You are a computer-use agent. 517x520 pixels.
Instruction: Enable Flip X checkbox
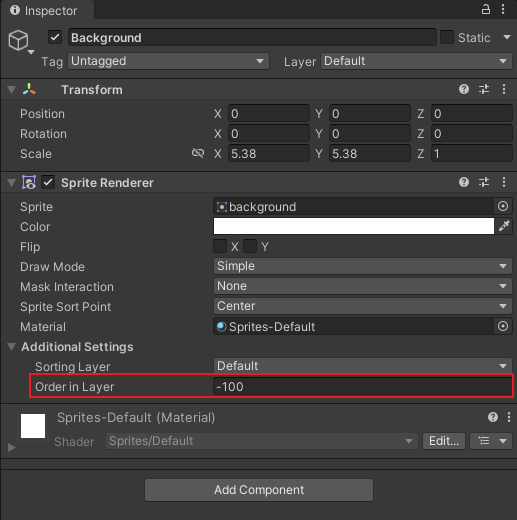pyautogui.click(x=220, y=246)
